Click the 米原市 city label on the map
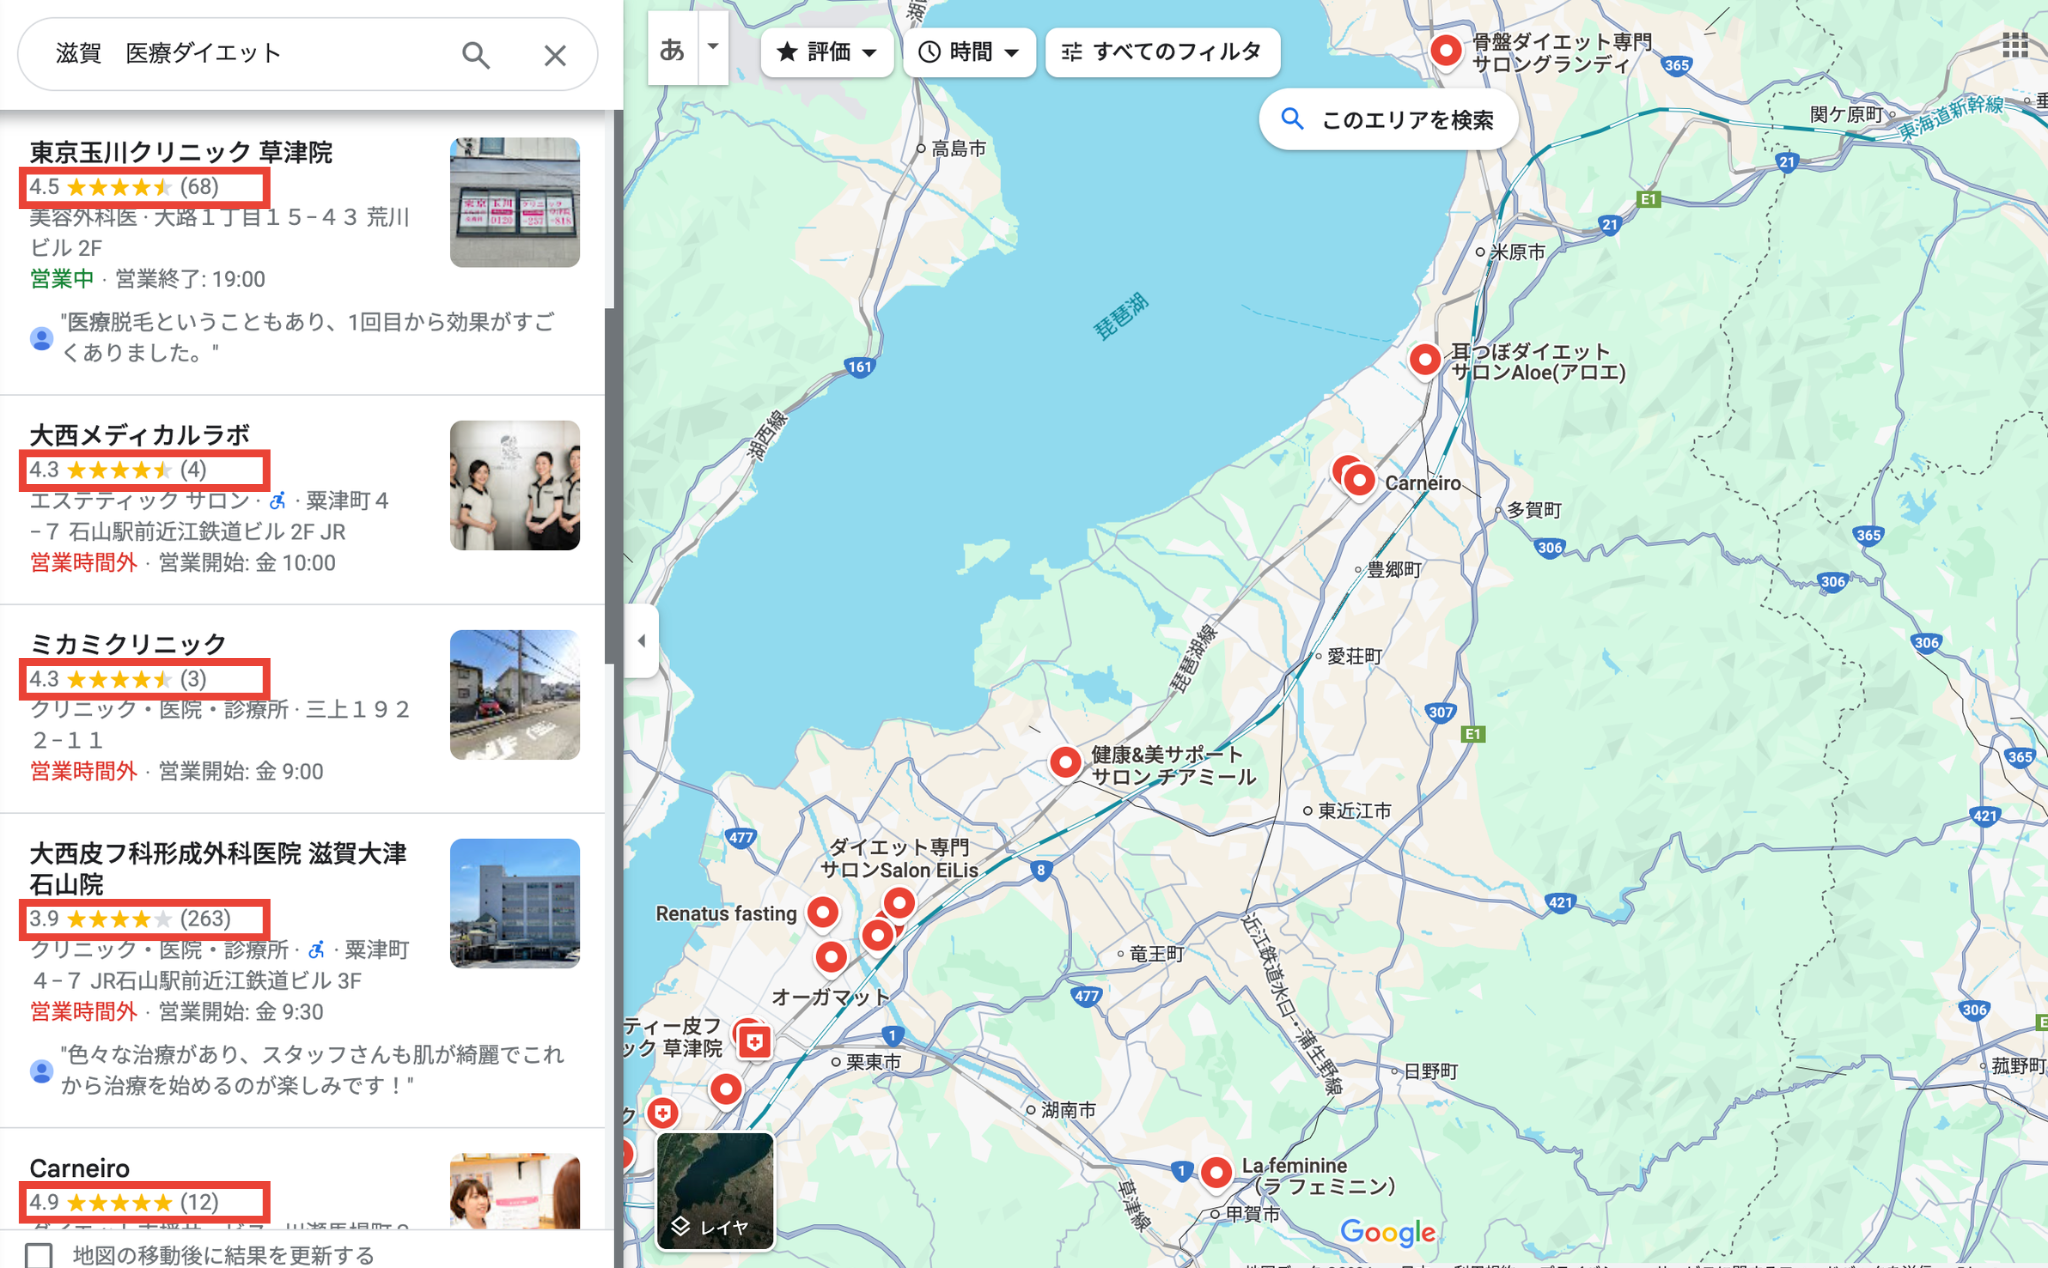 [1517, 252]
